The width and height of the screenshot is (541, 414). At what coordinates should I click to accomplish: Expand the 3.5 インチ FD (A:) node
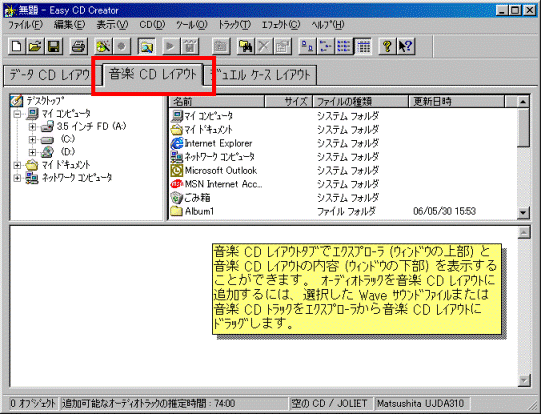[x=32, y=127]
